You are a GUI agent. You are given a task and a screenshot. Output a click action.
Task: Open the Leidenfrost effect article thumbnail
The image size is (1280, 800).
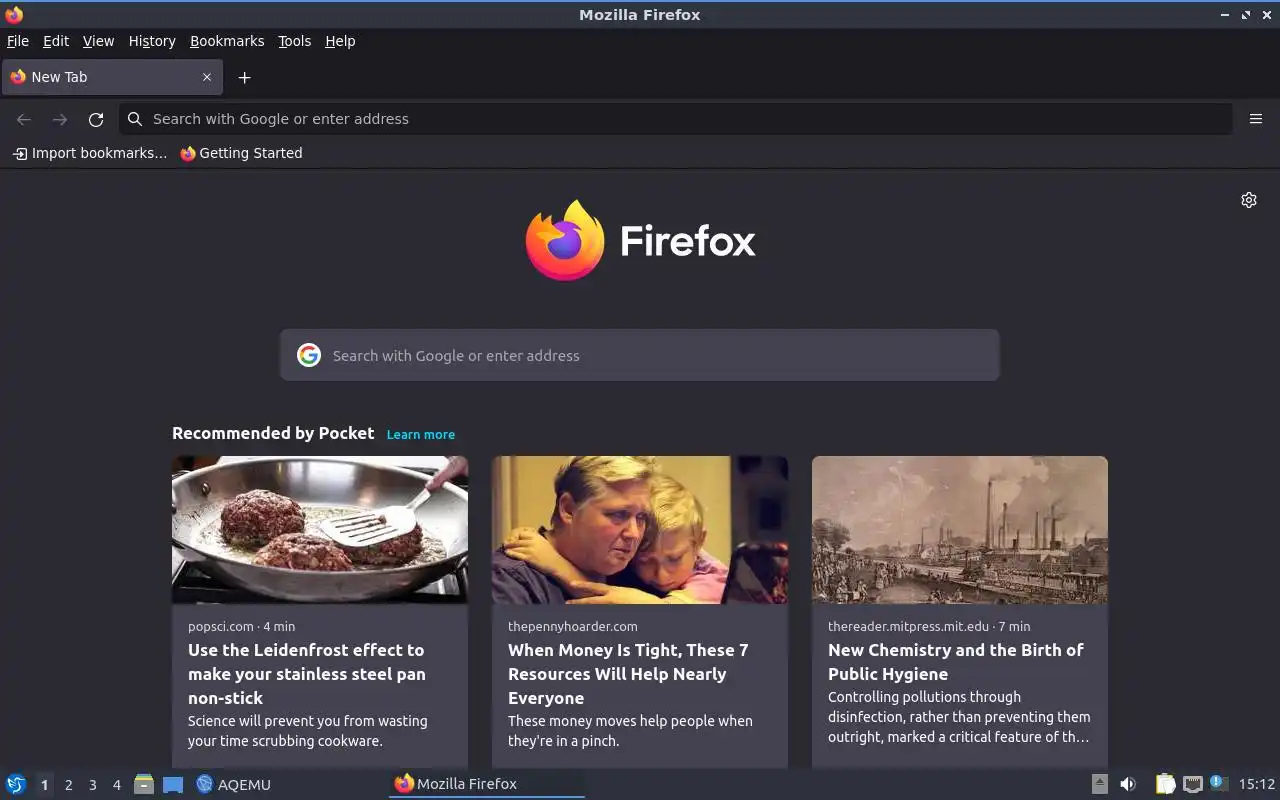pyautogui.click(x=320, y=530)
